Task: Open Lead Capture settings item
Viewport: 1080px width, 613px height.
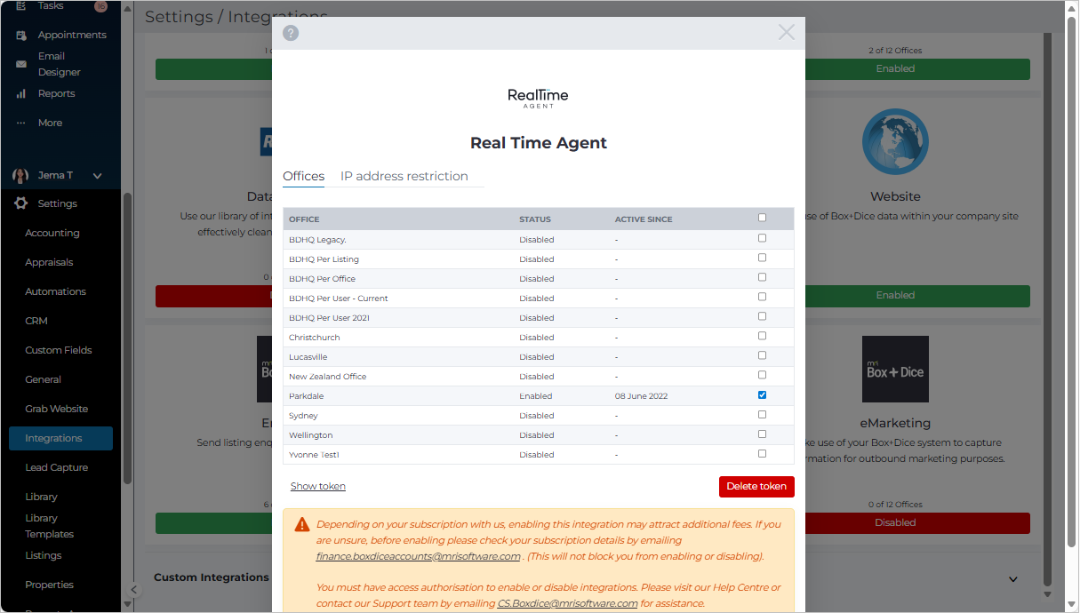Action: point(56,468)
